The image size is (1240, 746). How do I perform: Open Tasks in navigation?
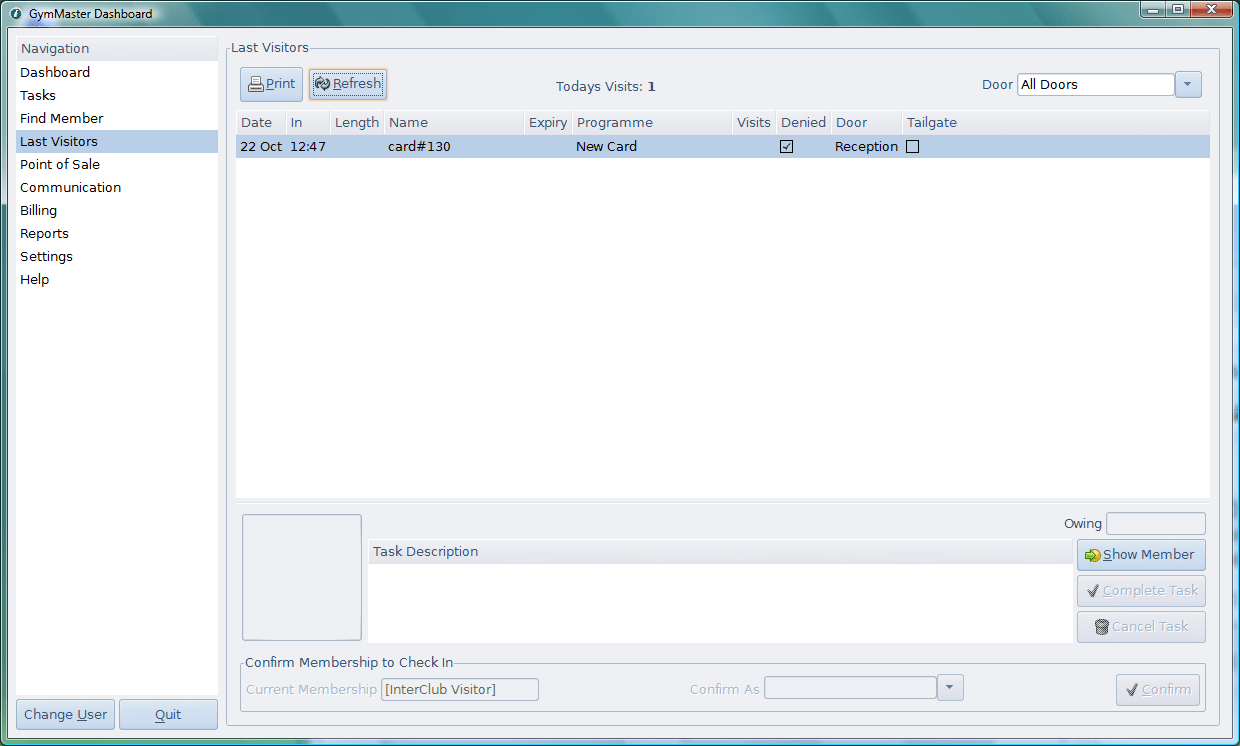click(116, 95)
